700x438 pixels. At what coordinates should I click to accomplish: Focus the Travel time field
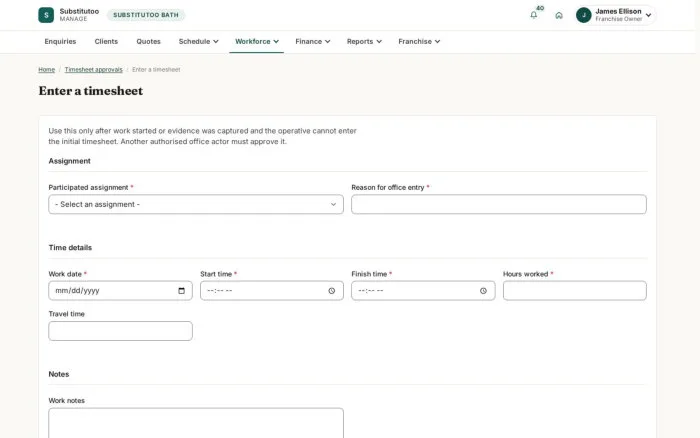tap(121, 331)
